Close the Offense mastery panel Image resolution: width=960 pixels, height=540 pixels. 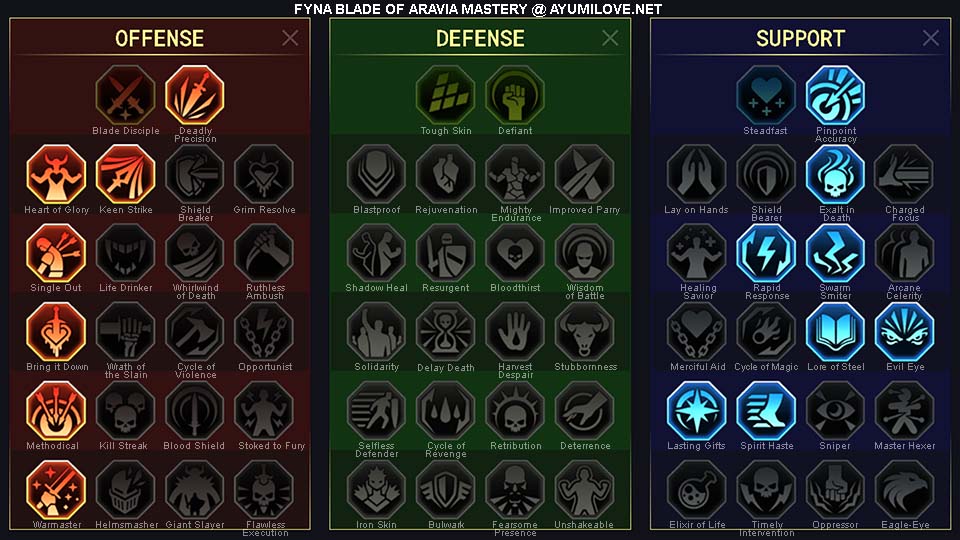point(290,38)
